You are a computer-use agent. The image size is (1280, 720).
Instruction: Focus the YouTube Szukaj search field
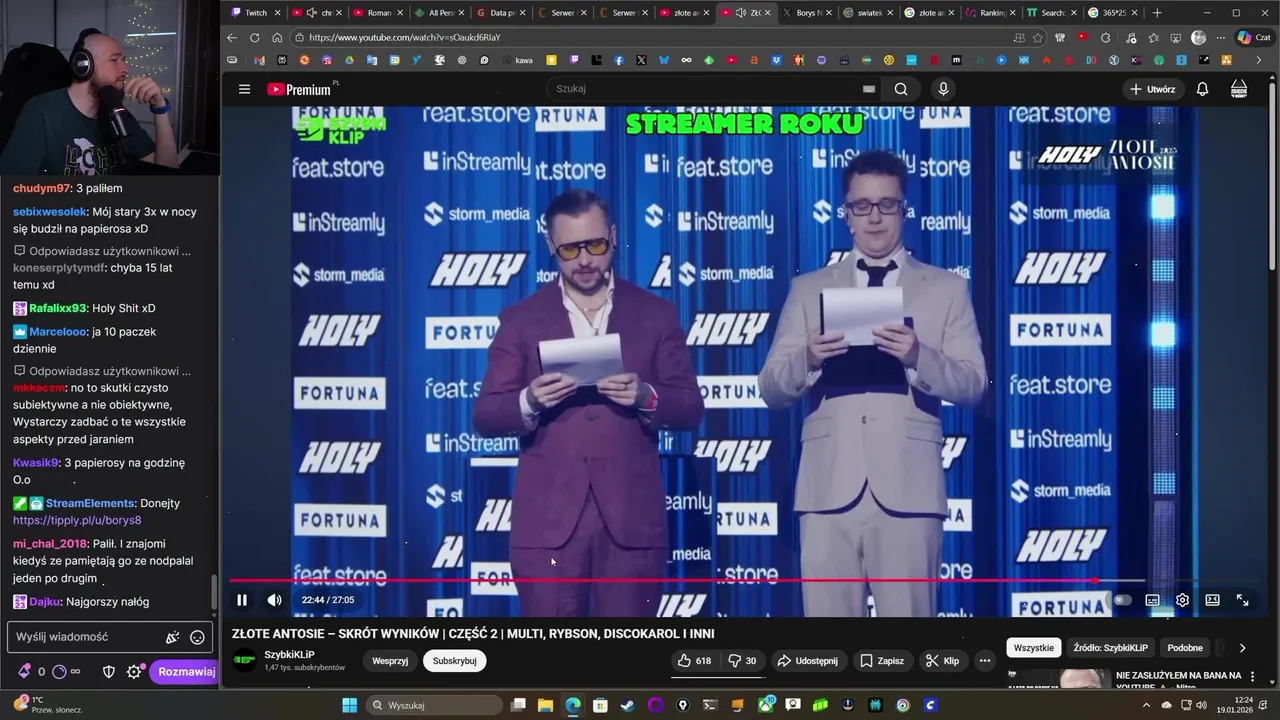tap(712, 89)
